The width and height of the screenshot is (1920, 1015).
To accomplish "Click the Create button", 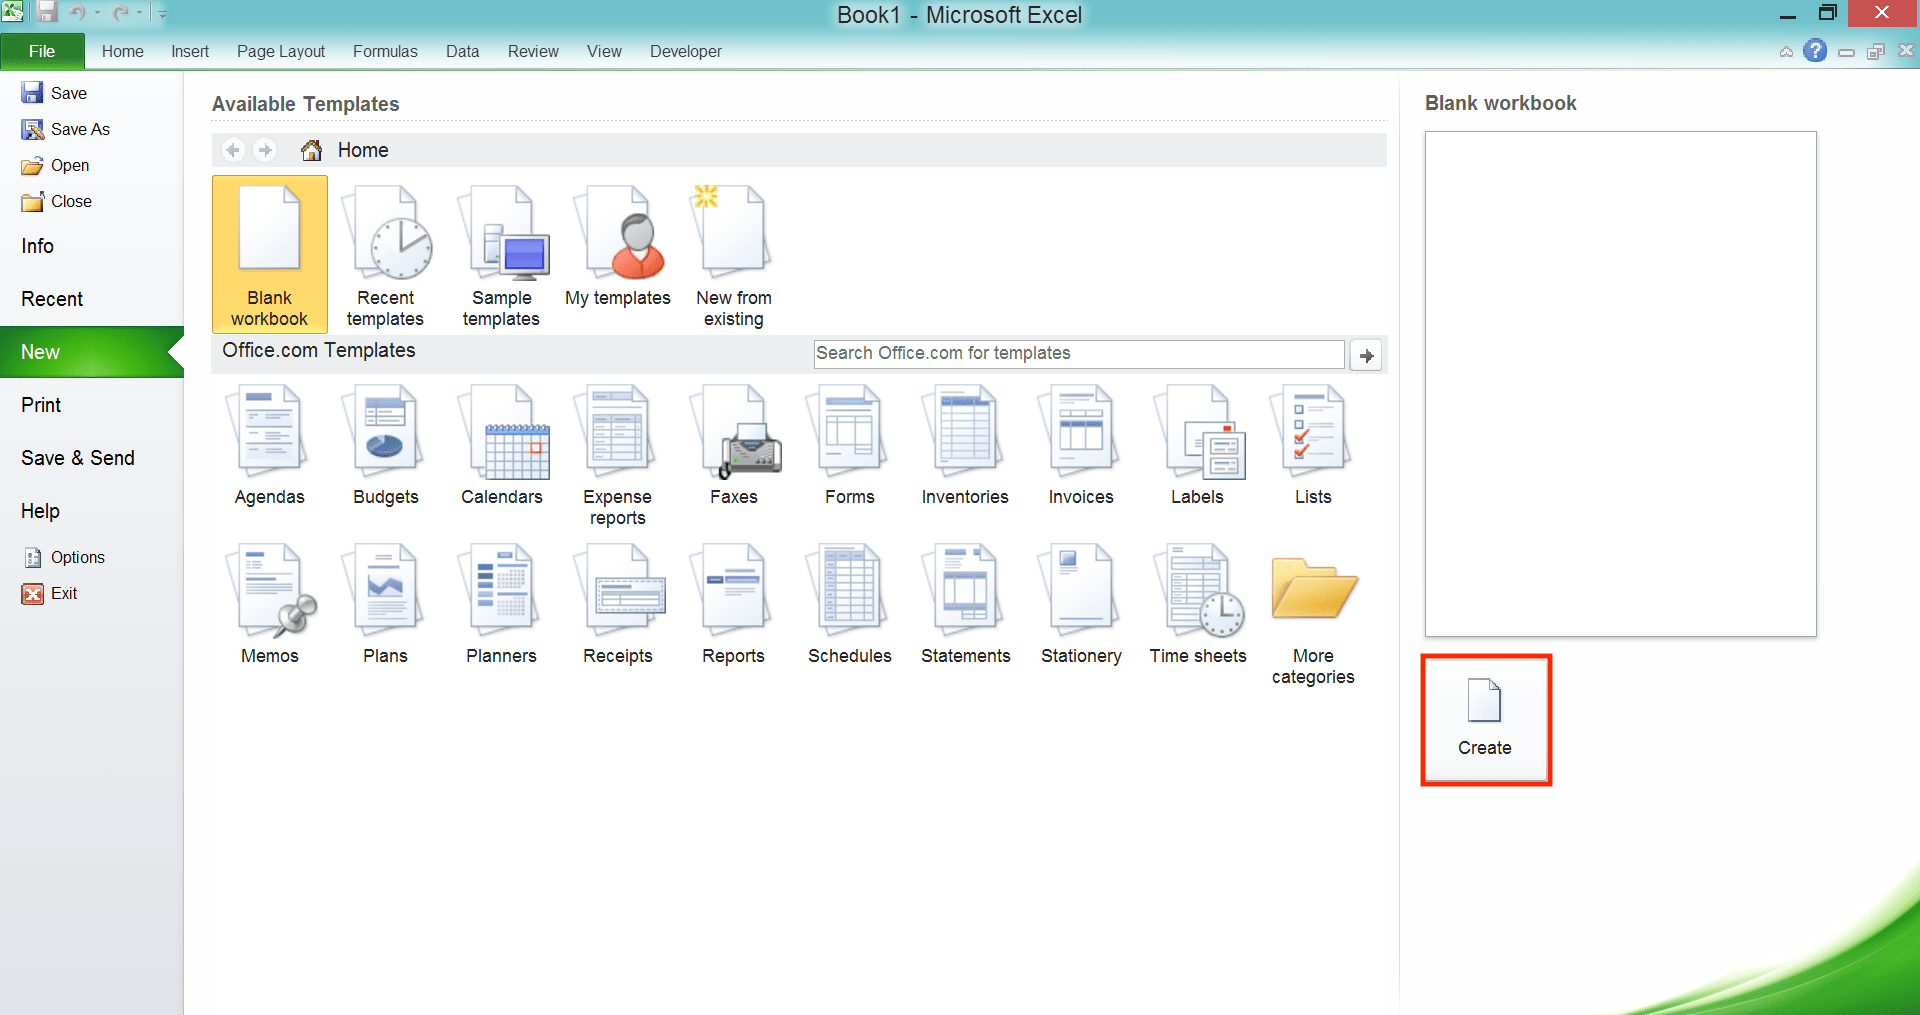I will (1485, 719).
